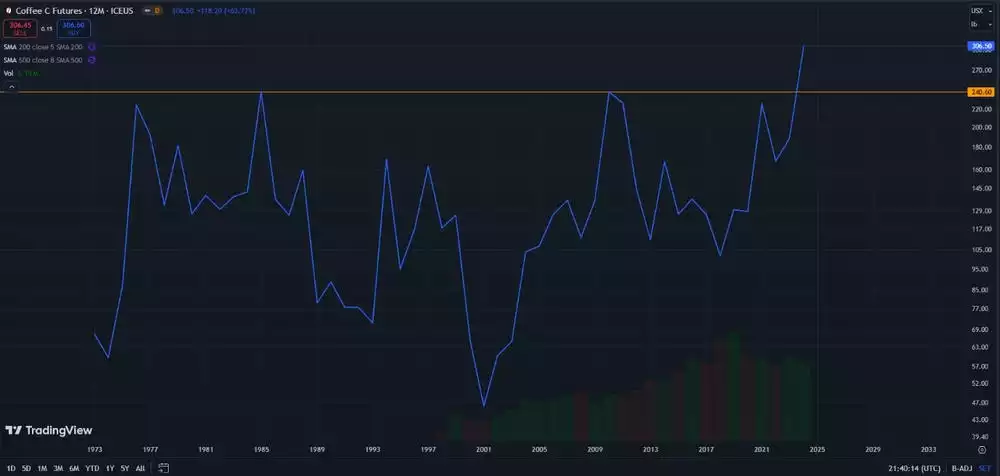Select the All time range

click(140, 468)
